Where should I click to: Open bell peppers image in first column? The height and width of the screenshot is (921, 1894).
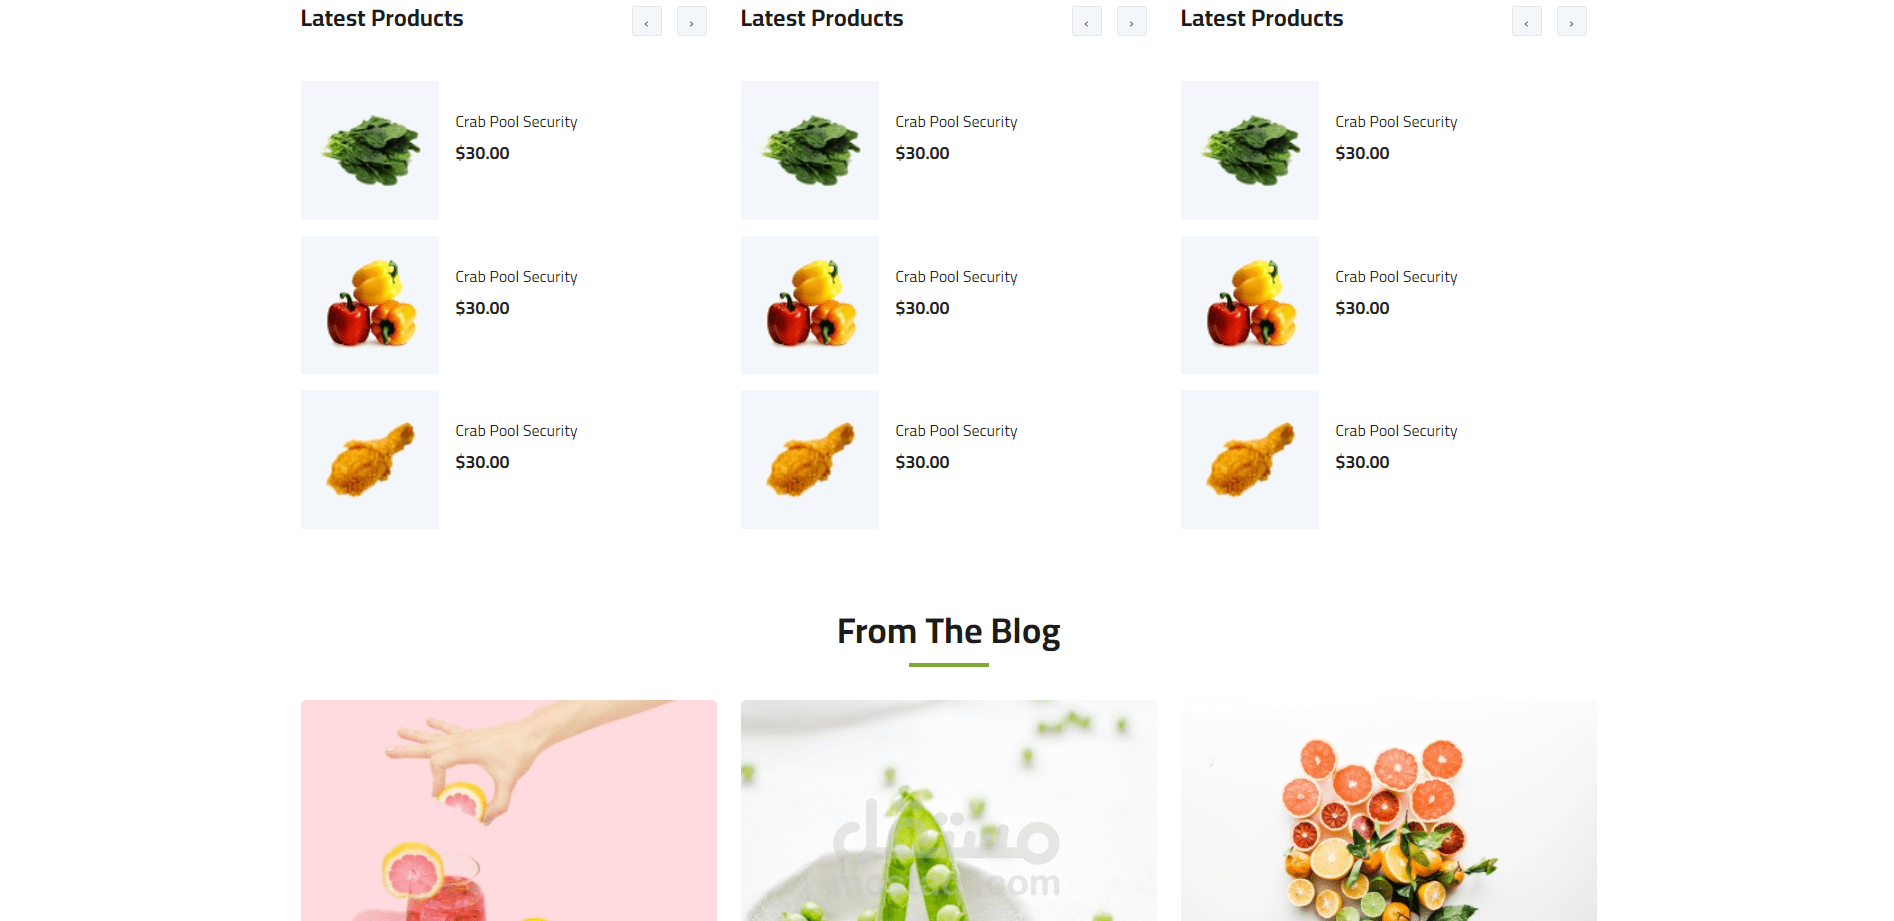[370, 305]
